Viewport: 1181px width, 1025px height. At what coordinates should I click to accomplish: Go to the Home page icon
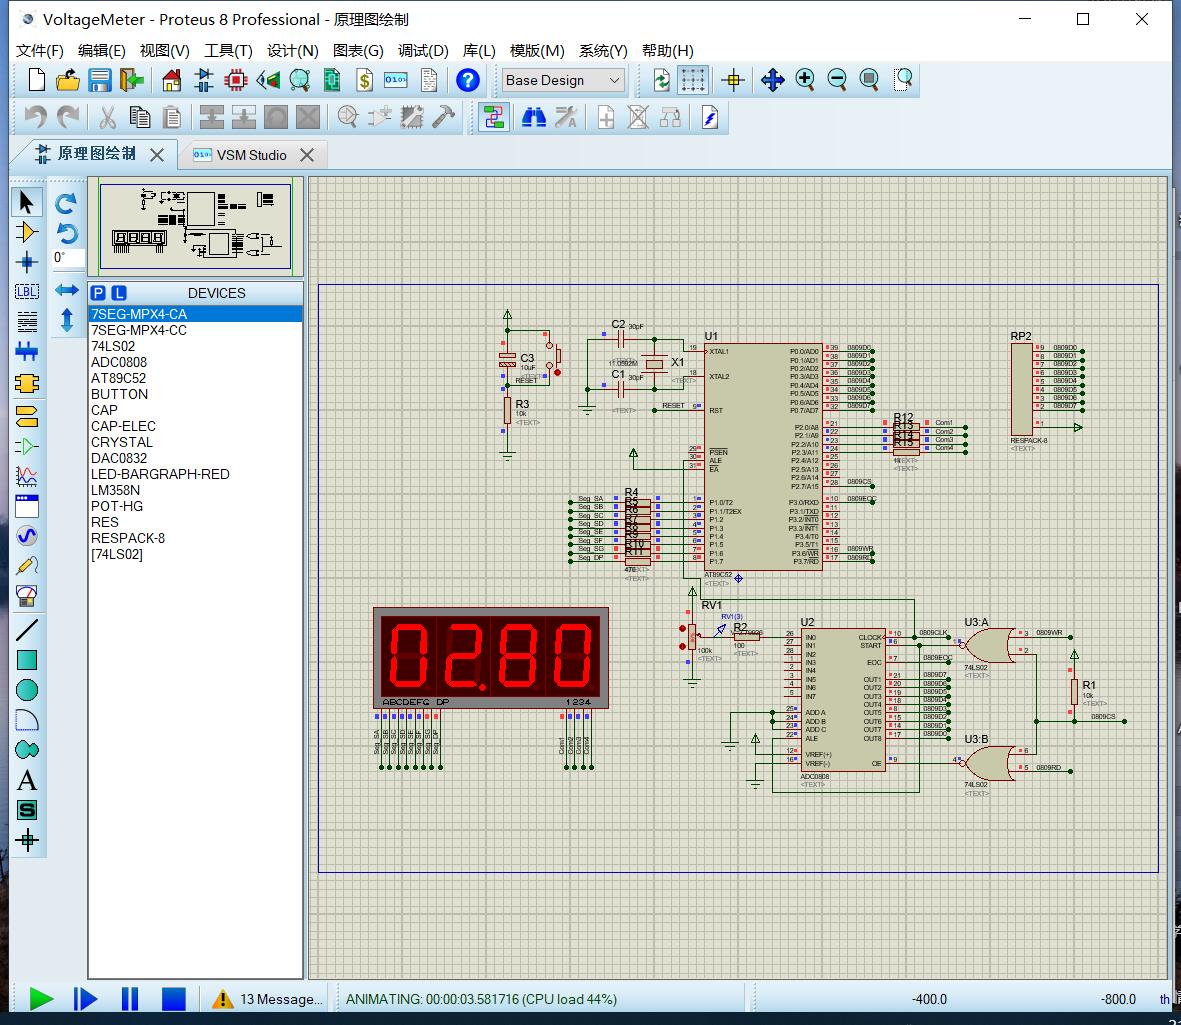[172, 80]
